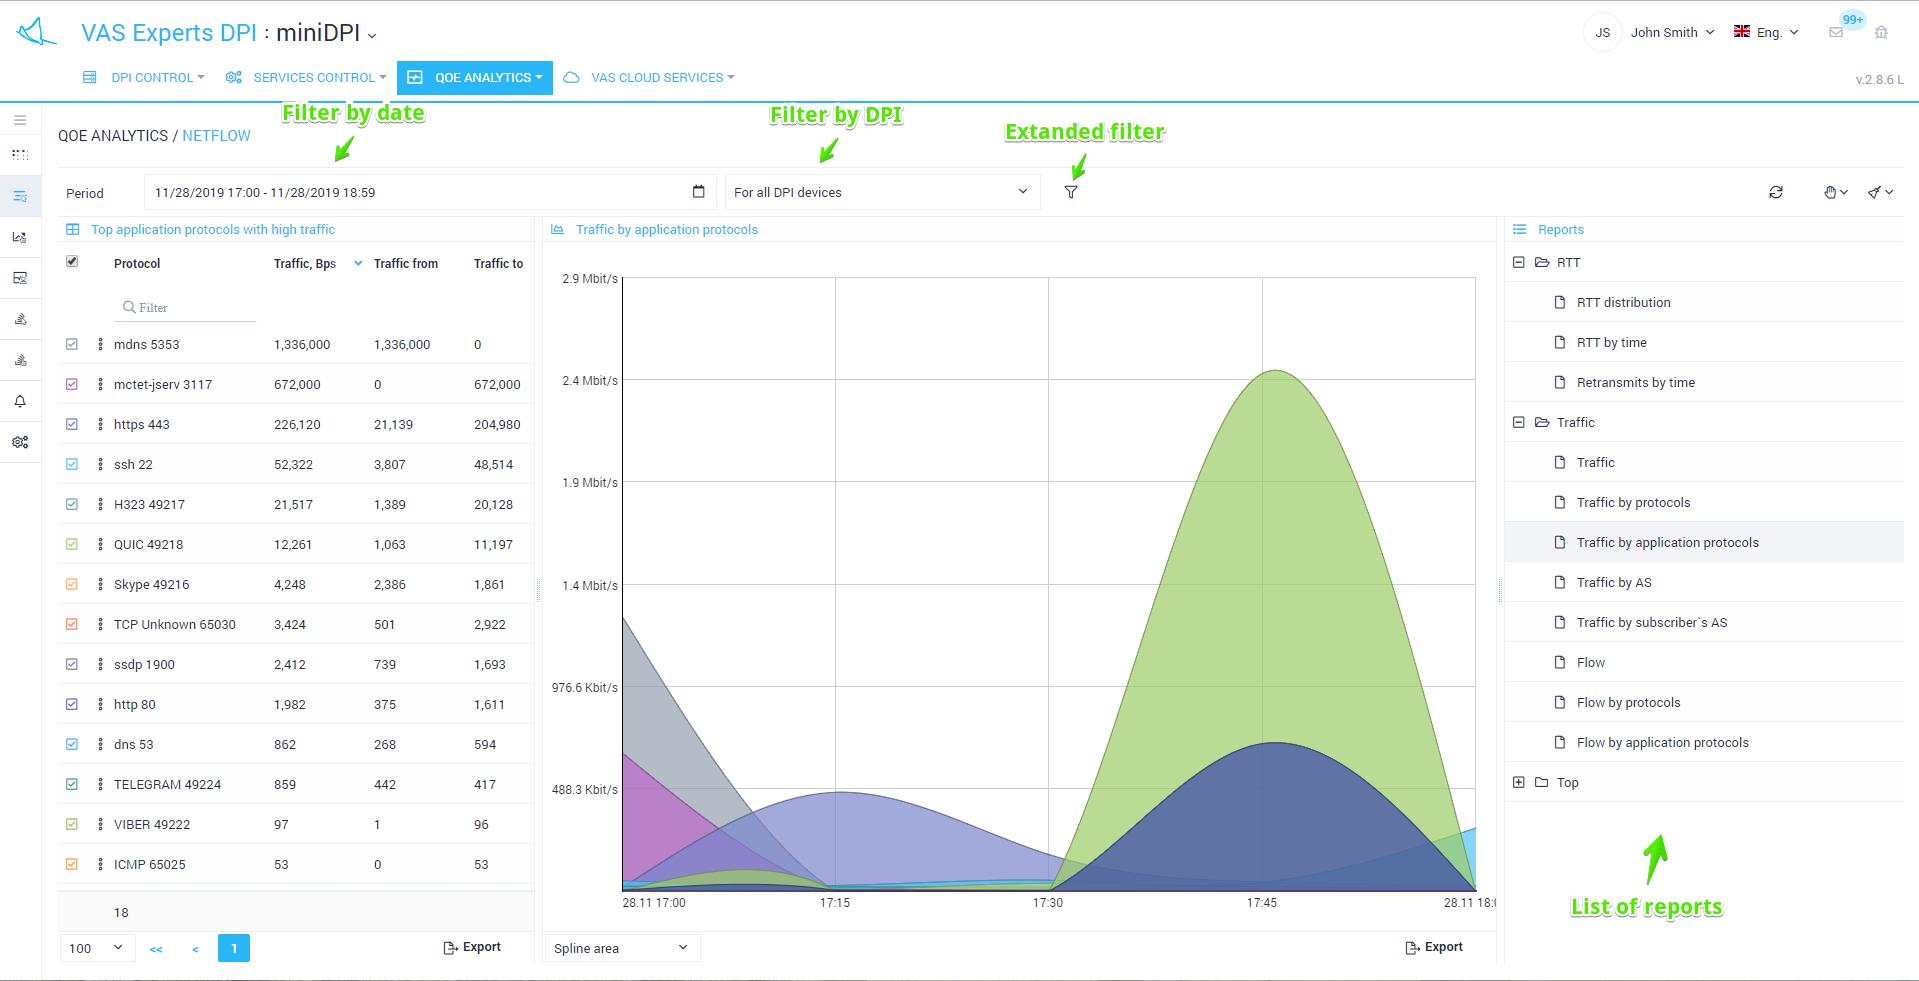This screenshot has height=981, width=1919.
Task: Open the mail inbox icon with 99+ badge
Action: 1836,32
